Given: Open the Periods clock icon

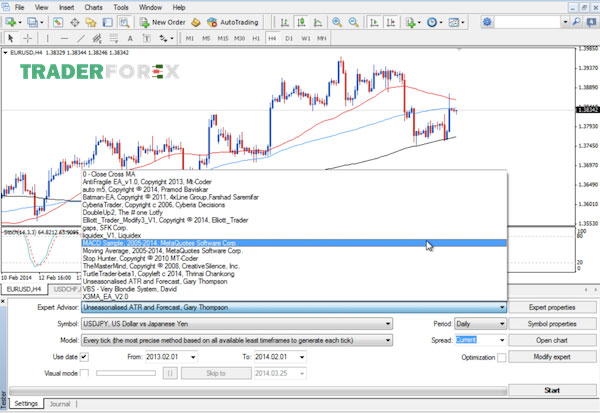Looking at the screenshot, I should (432, 23).
